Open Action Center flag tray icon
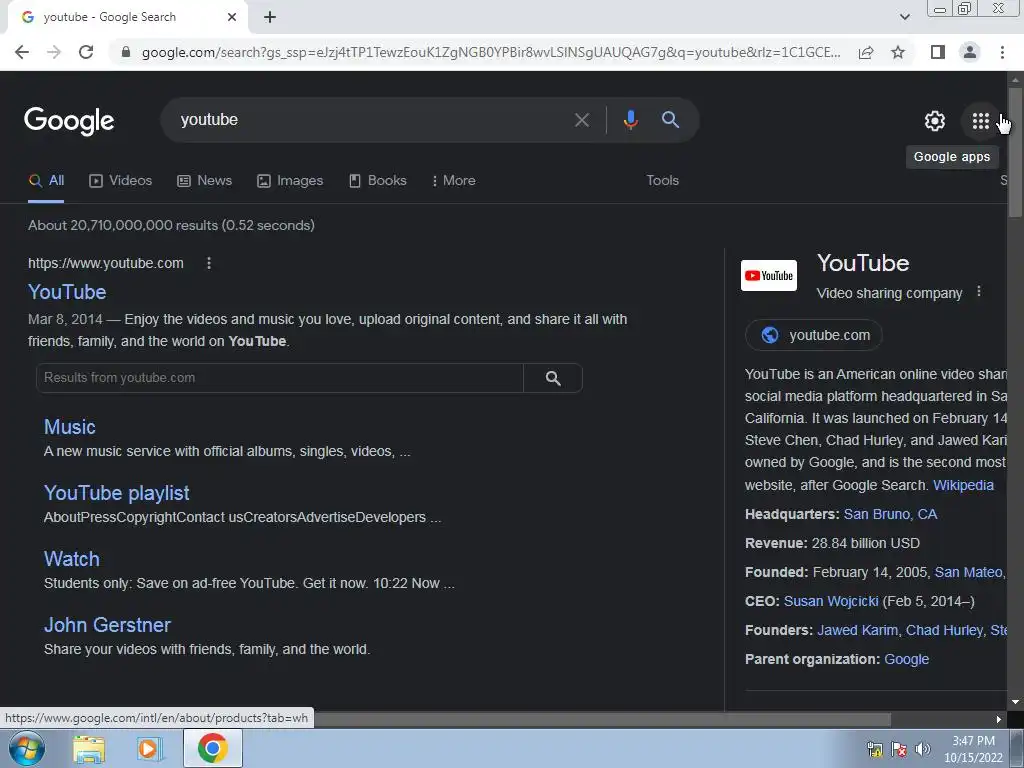Viewport: 1024px width, 768px height. (899, 749)
